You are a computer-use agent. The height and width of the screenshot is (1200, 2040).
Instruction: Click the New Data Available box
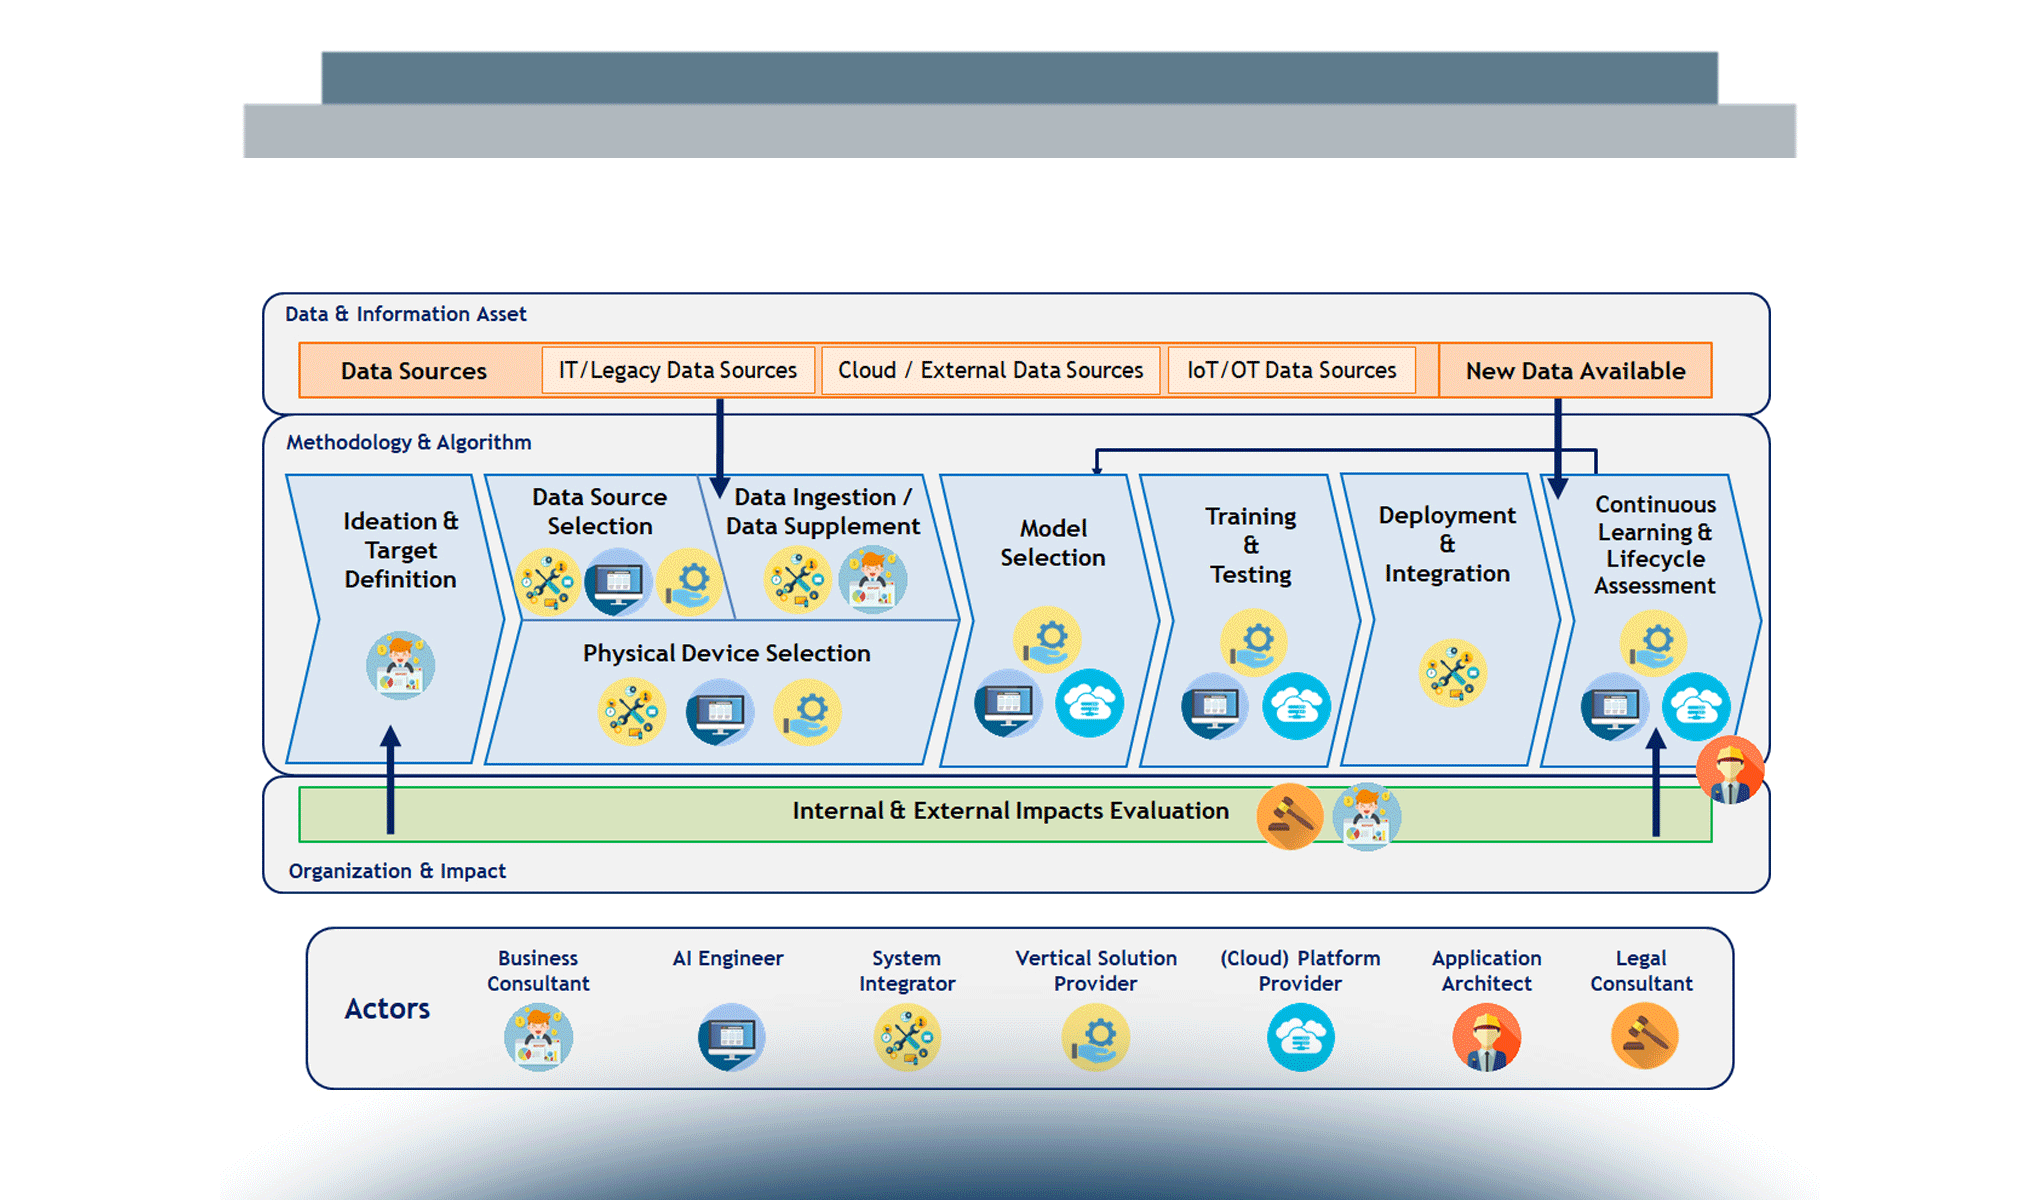coord(1575,371)
